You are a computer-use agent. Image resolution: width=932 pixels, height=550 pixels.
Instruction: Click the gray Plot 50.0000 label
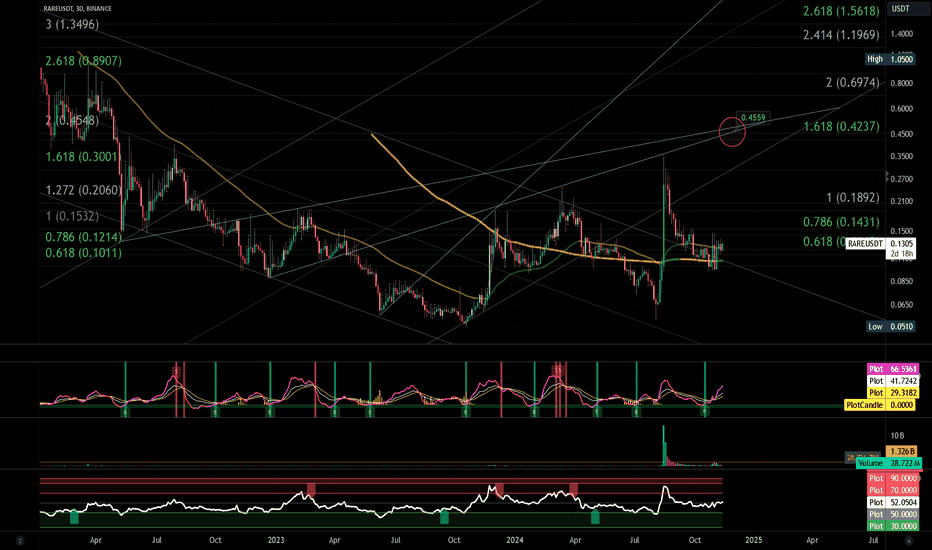pos(893,514)
